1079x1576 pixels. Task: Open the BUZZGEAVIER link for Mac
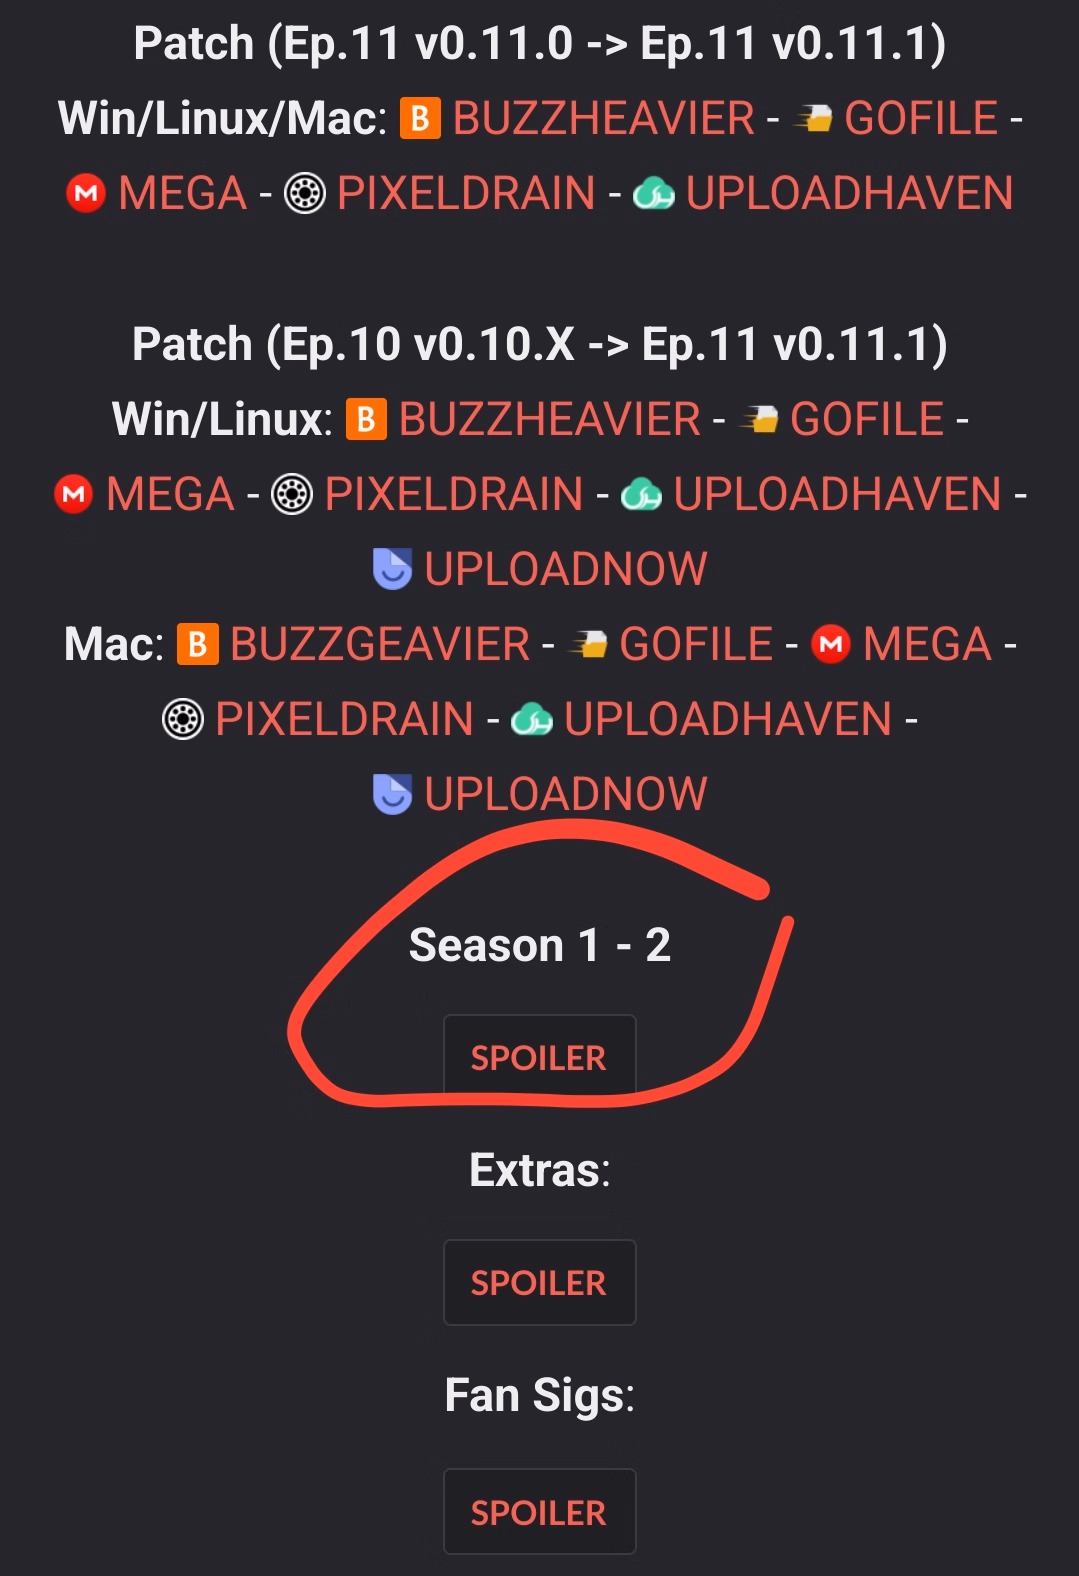coord(380,644)
